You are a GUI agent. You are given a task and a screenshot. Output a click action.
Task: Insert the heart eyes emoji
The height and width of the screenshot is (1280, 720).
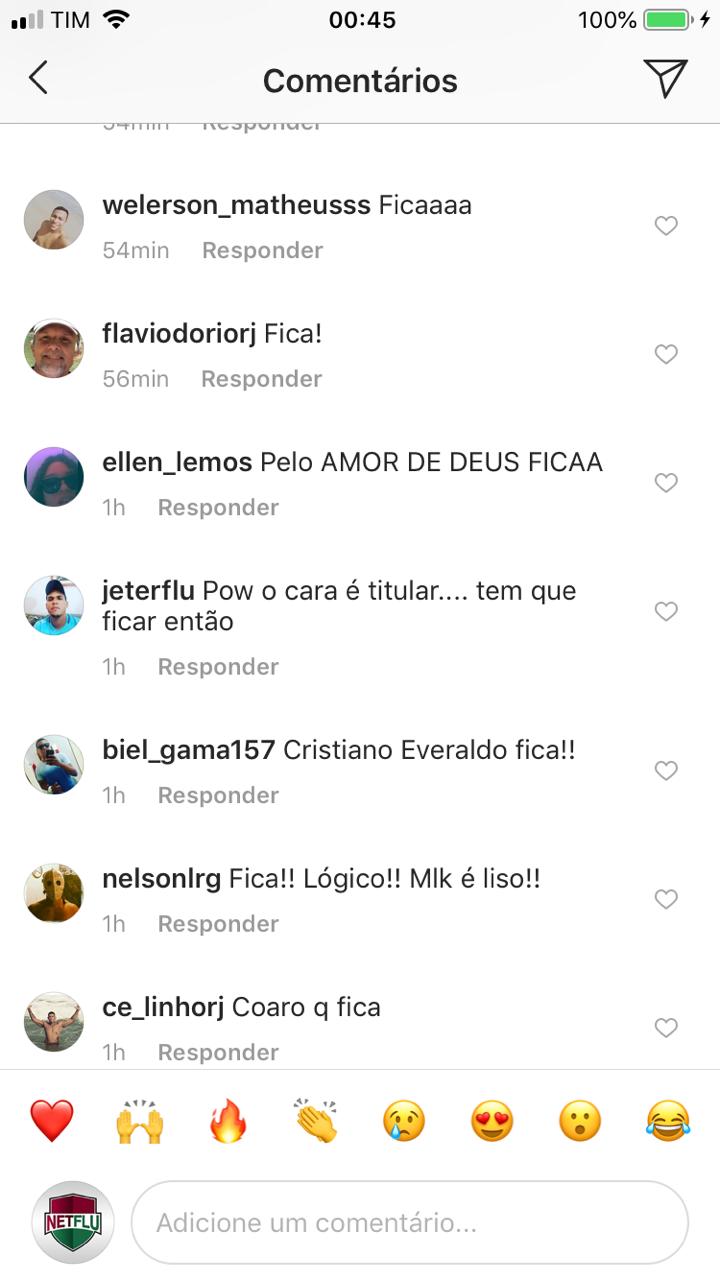tap(492, 1121)
